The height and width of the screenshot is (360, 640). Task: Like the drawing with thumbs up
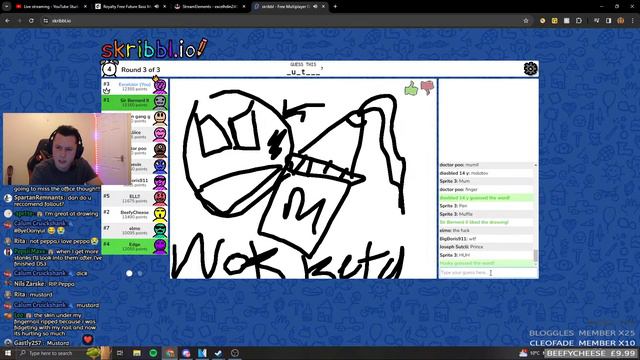click(x=411, y=88)
